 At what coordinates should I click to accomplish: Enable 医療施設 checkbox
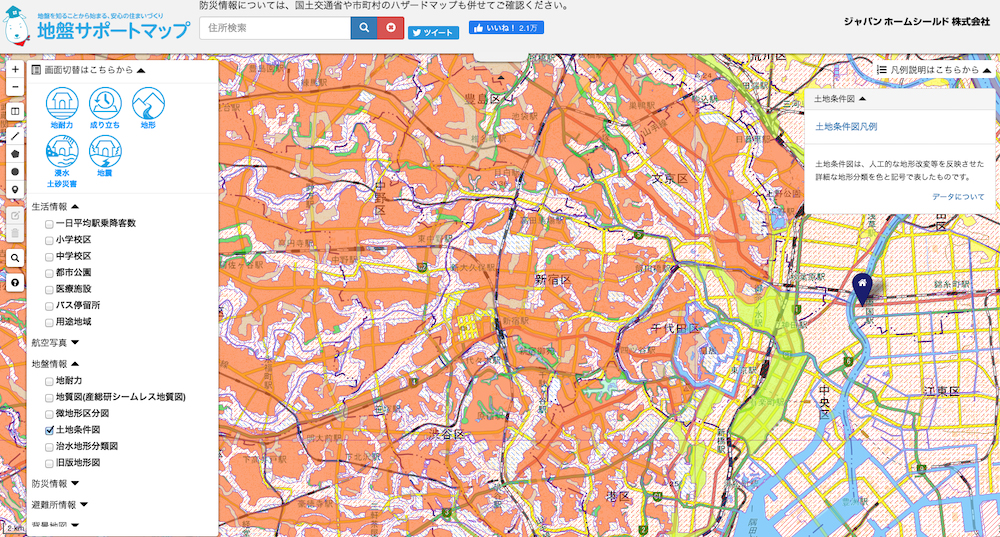tap(49, 290)
